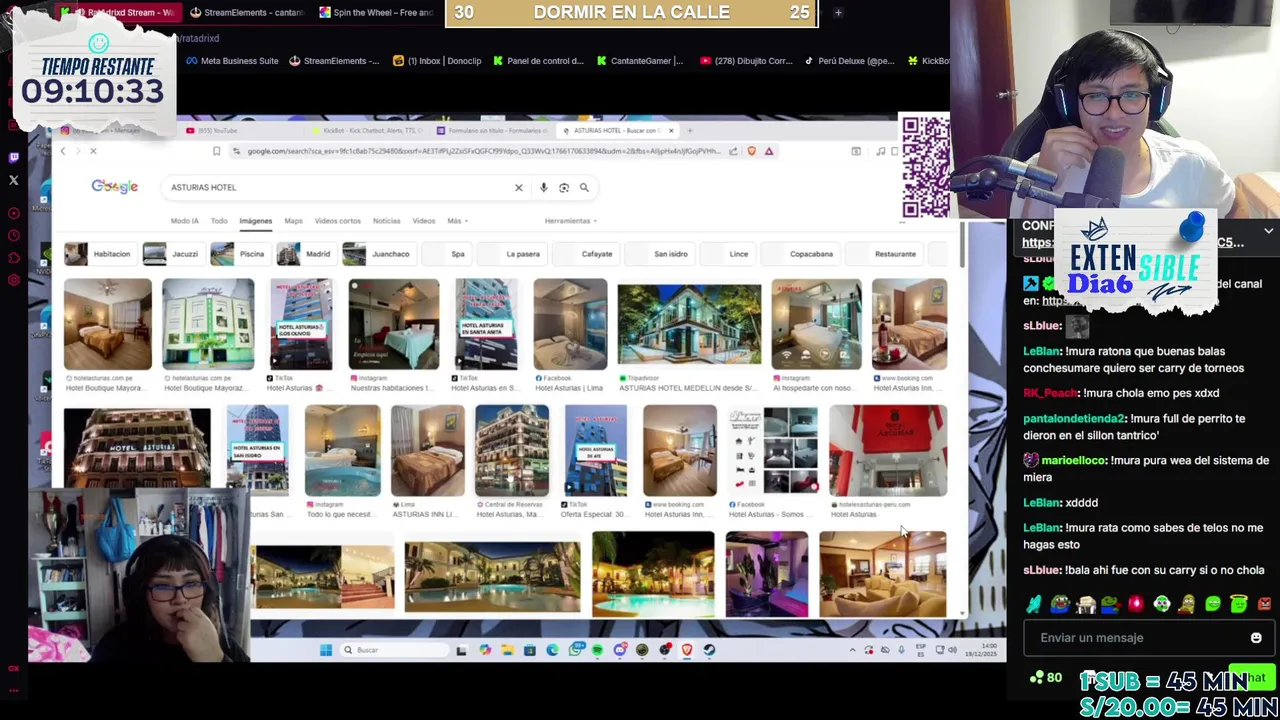Filter images by the Spa chip

(x=446, y=254)
